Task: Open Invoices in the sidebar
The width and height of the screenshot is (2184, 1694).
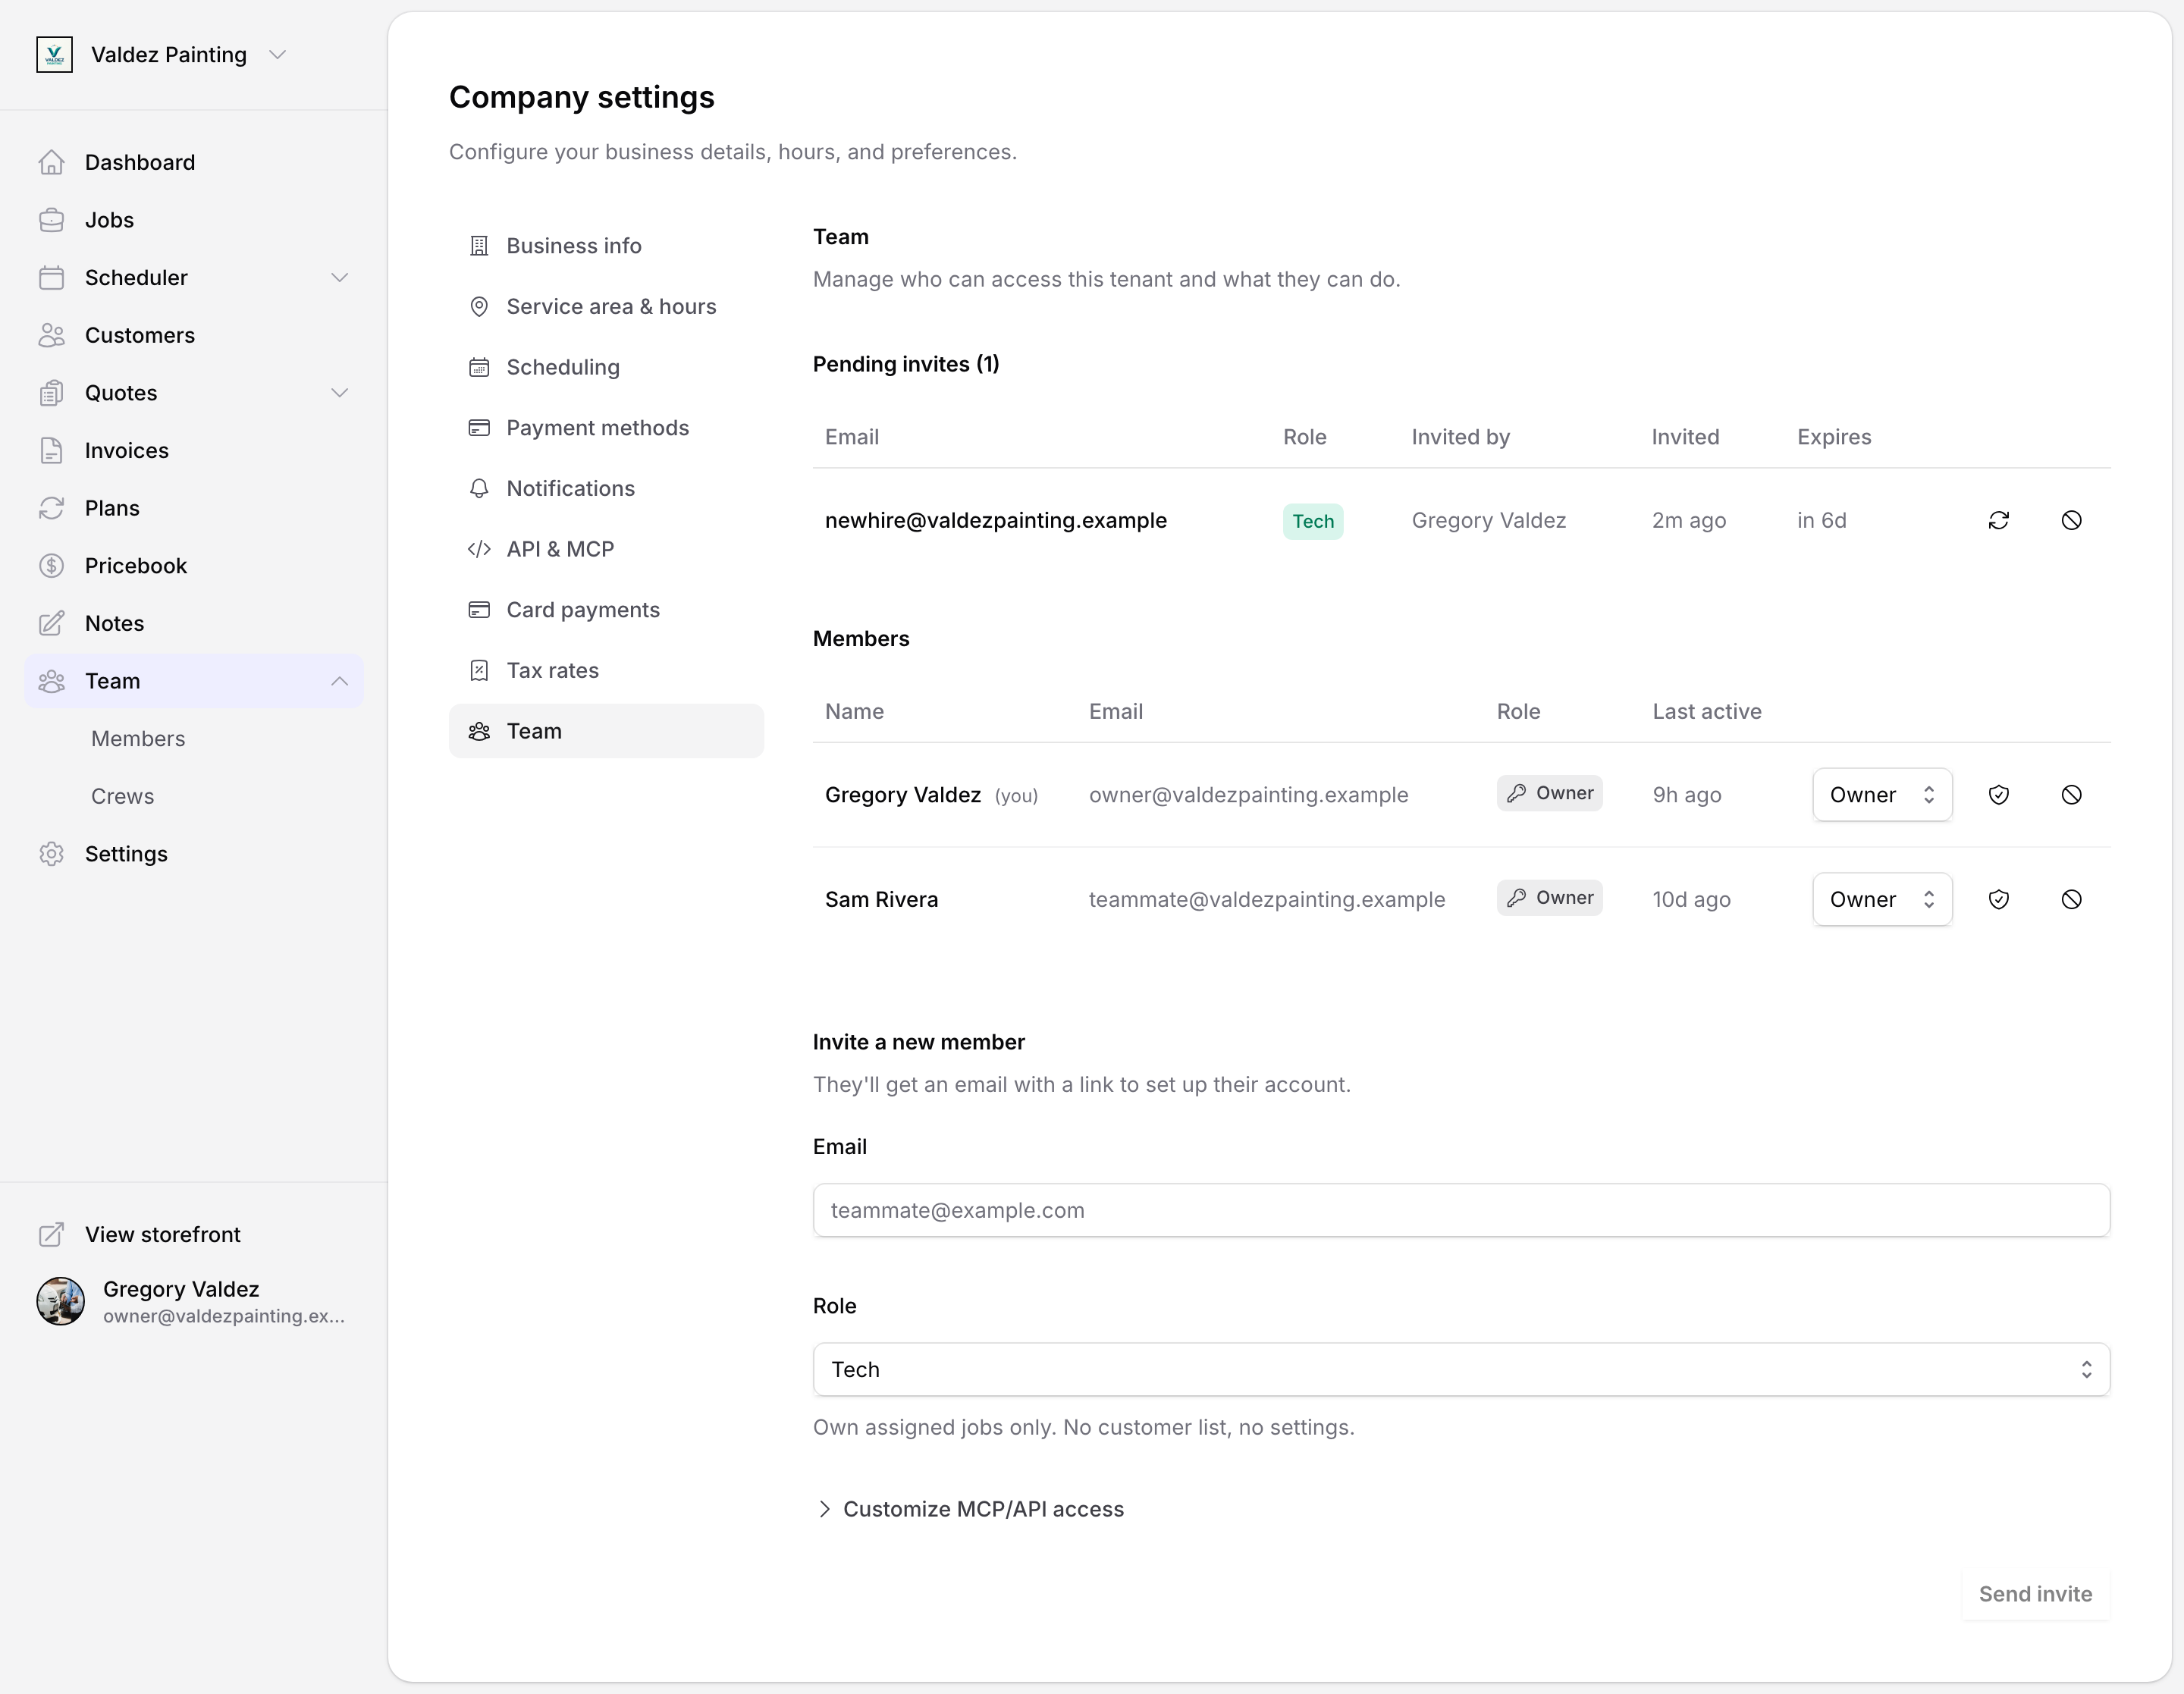Action: click(193, 451)
